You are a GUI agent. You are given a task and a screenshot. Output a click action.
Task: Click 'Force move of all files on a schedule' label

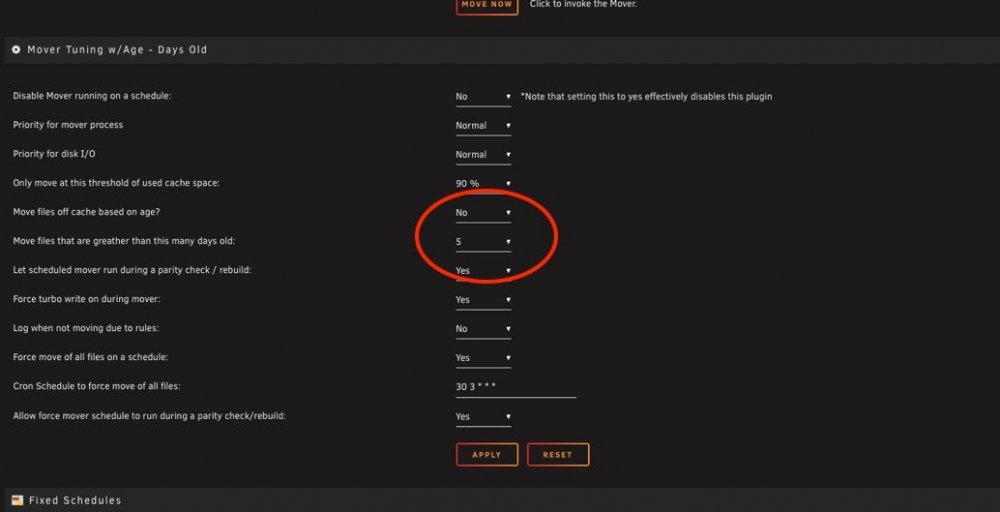click(x=91, y=357)
